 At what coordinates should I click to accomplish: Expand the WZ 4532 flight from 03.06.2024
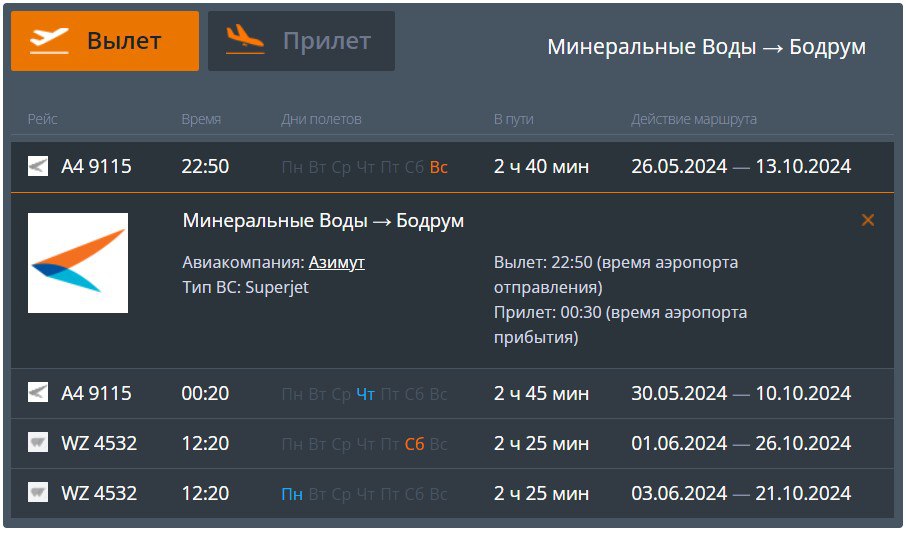(x=452, y=493)
